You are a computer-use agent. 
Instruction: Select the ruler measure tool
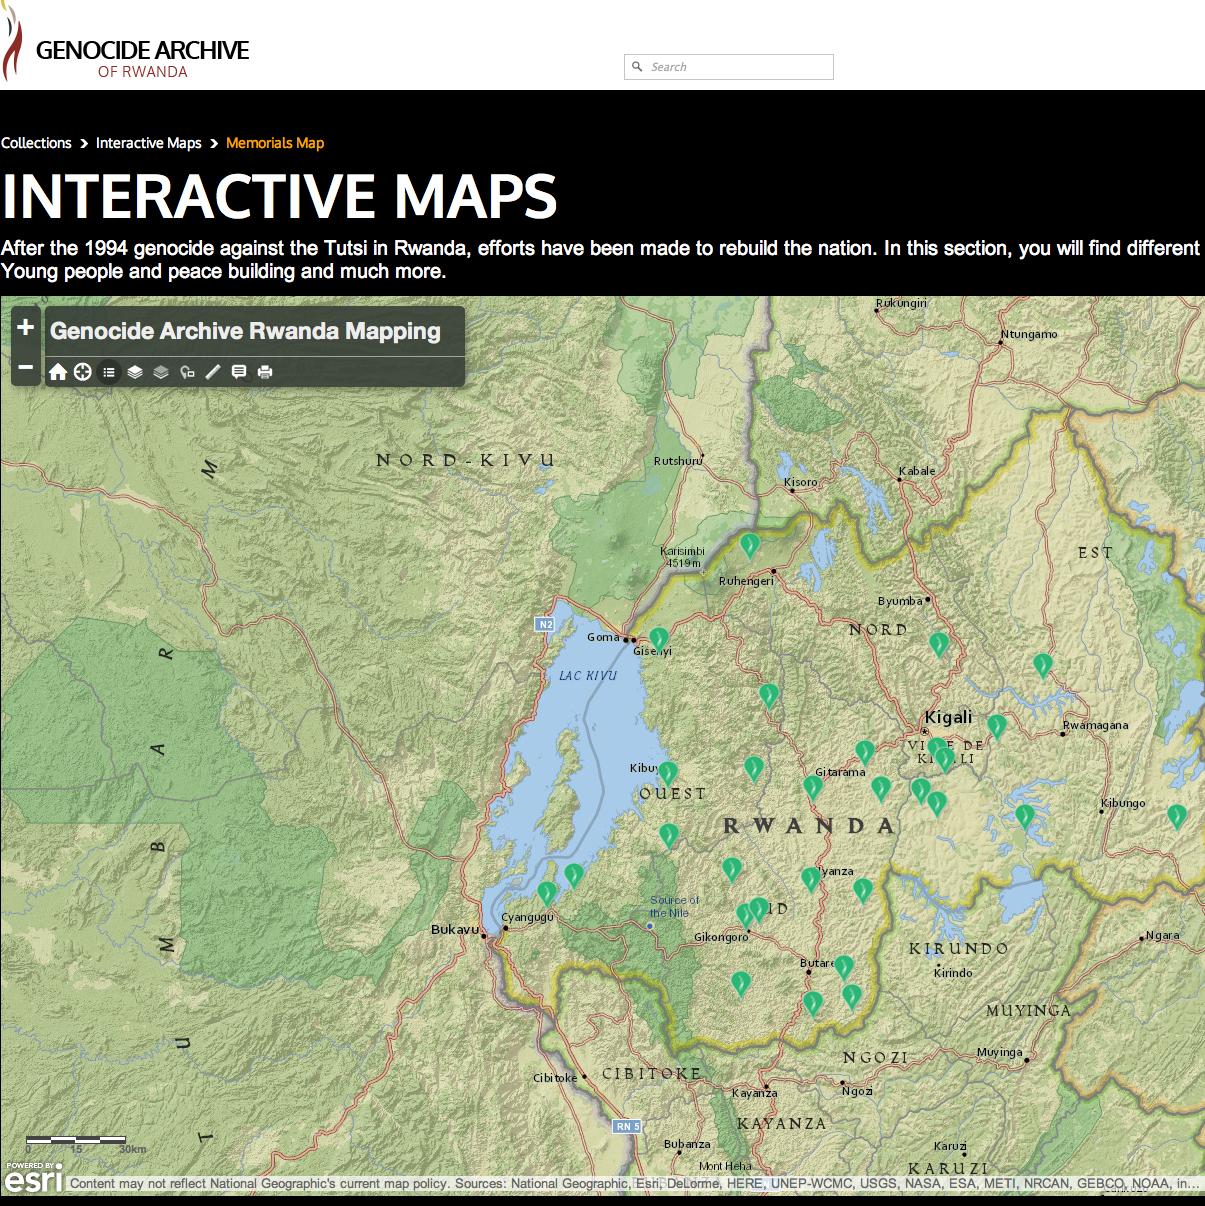[213, 372]
